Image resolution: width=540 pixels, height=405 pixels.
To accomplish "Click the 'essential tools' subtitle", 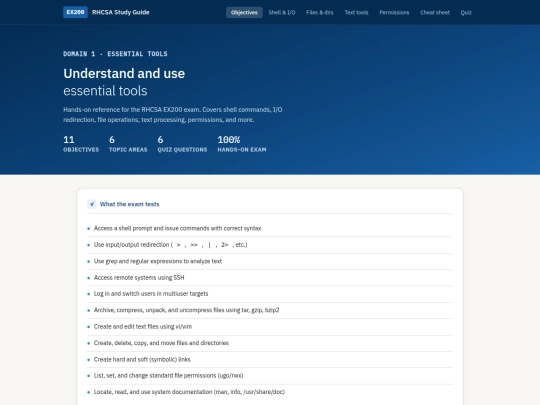I will point(105,91).
